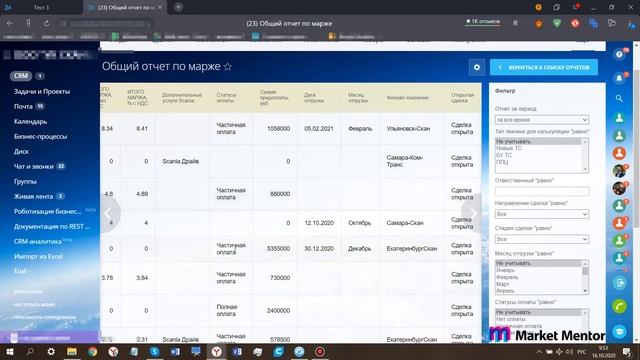
Task: Click prepayment value 5355000 cell
Action: 278,249
